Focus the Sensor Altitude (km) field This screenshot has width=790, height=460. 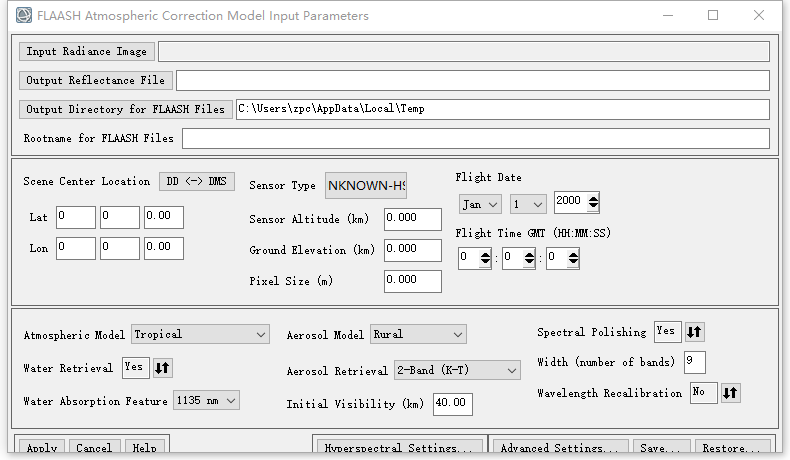tap(413, 219)
